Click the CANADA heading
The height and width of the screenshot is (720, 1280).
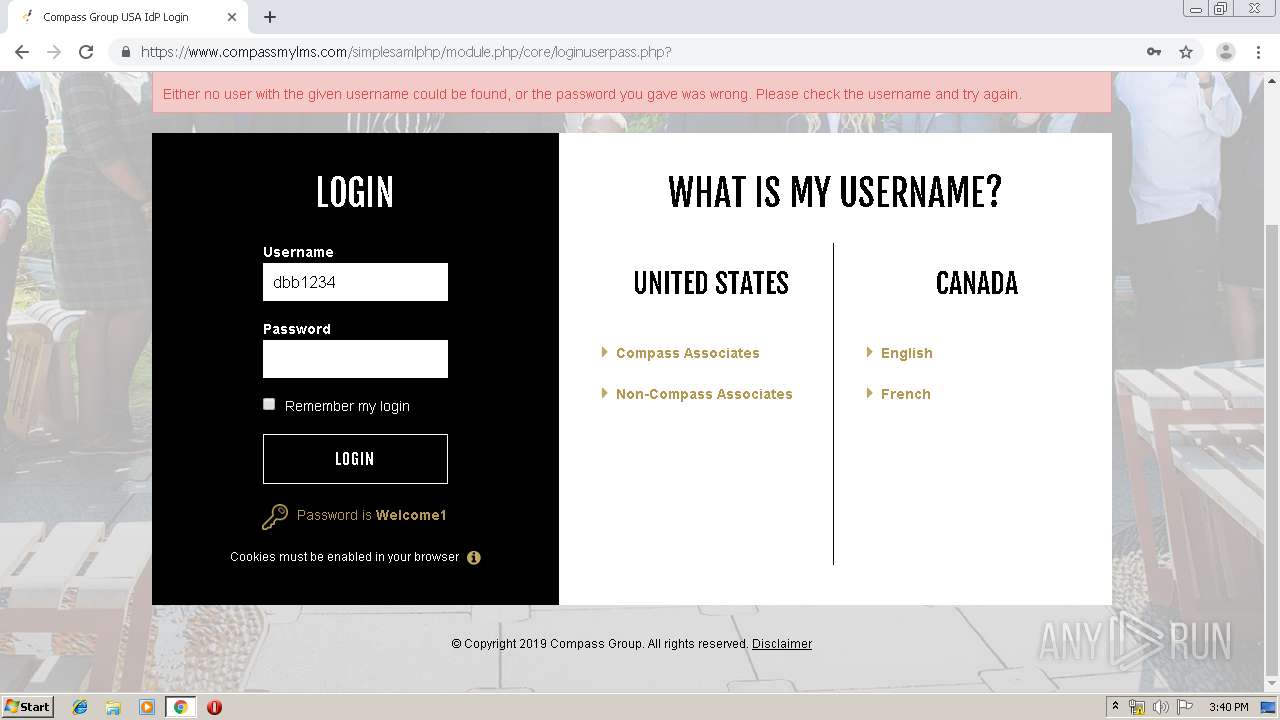pos(977,283)
